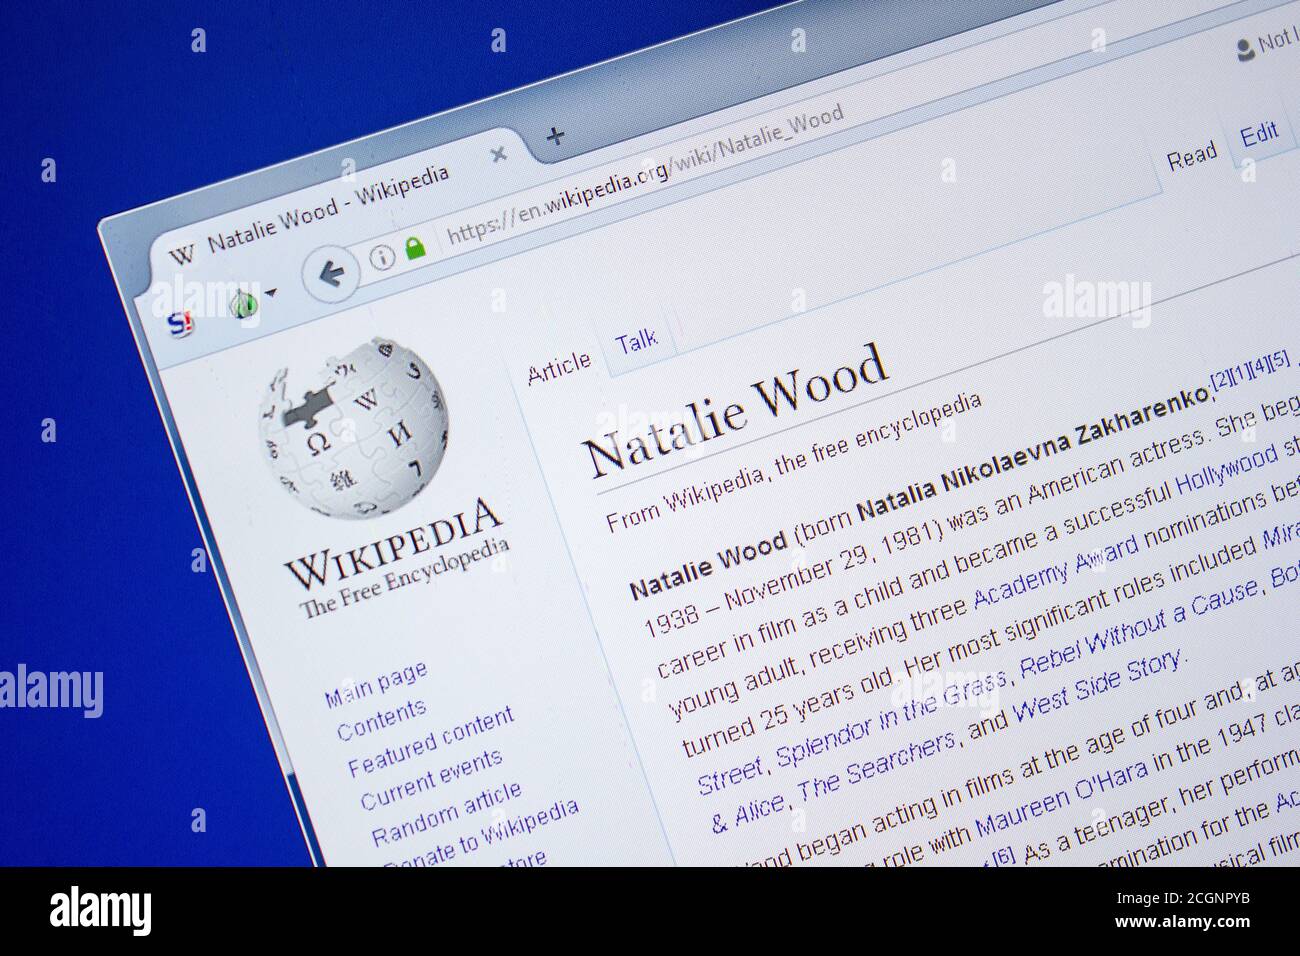Click the Natalie Wood article heading
Screen dimensions: 1300x956
point(736,410)
